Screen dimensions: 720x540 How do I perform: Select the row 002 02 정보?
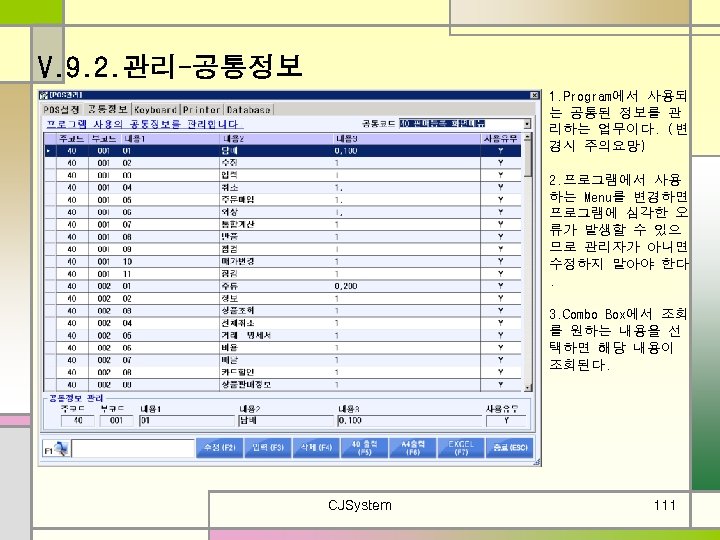coord(283,298)
